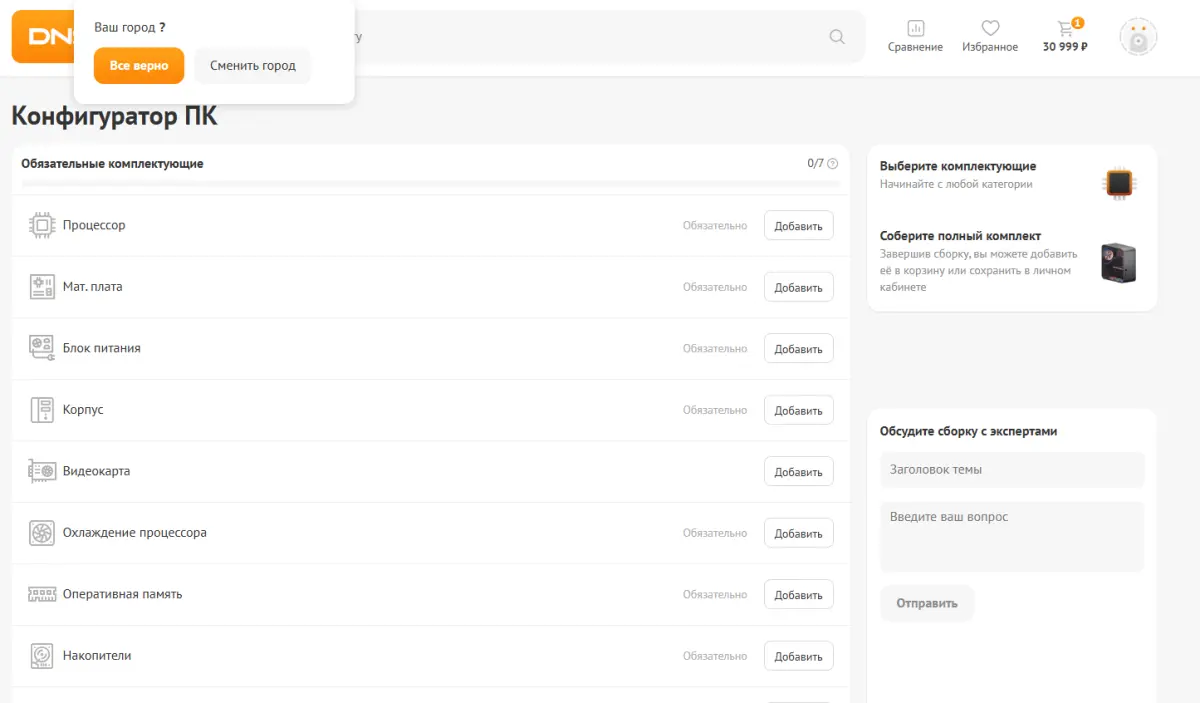
Task: Focus the Введите ваш вопрос text area
Action: [1012, 537]
